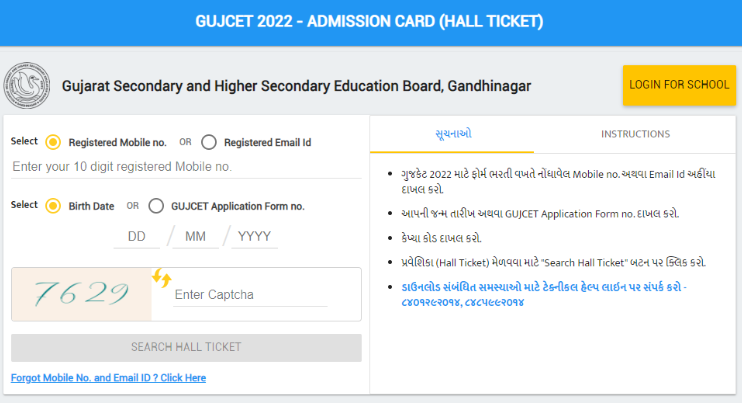Focus the Enter Captcha text field

pos(250,295)
